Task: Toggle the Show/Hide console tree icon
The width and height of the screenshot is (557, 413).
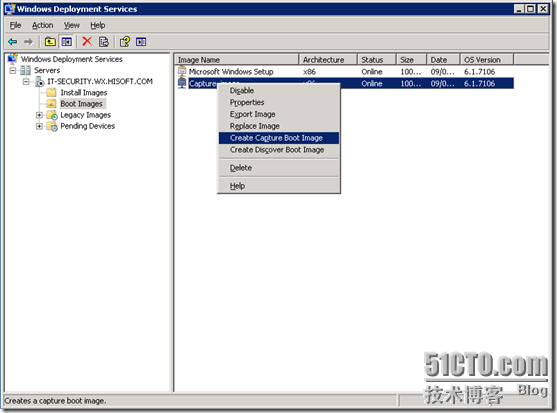Action: coord(67,42)
